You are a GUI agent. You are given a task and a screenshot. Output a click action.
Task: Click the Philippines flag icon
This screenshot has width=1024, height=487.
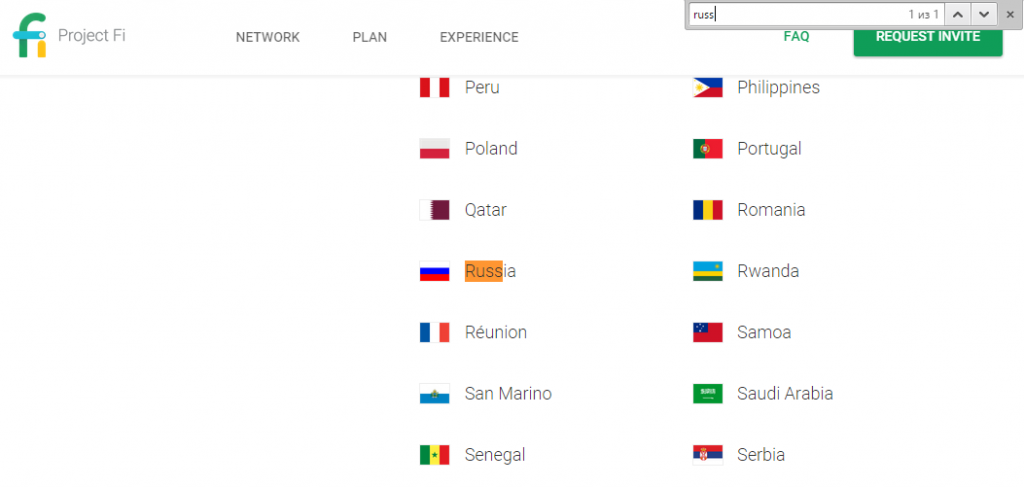pos(707,88)
